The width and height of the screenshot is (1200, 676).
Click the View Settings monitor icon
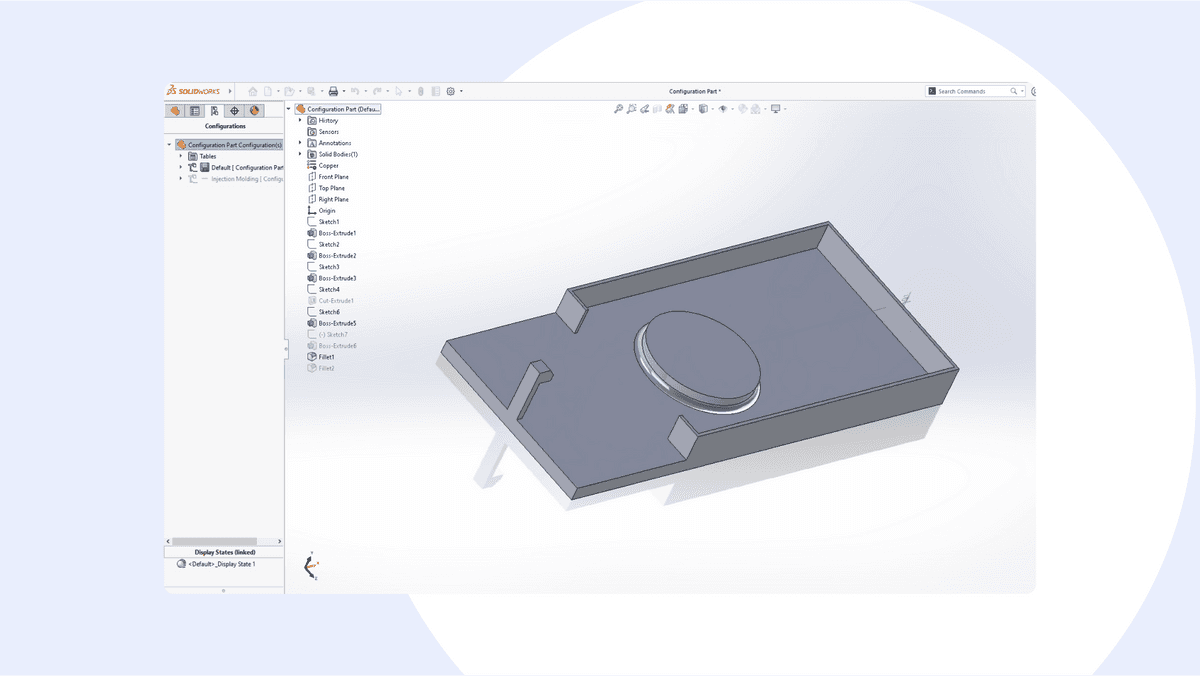pyautogui.click(x=775, y=108)
